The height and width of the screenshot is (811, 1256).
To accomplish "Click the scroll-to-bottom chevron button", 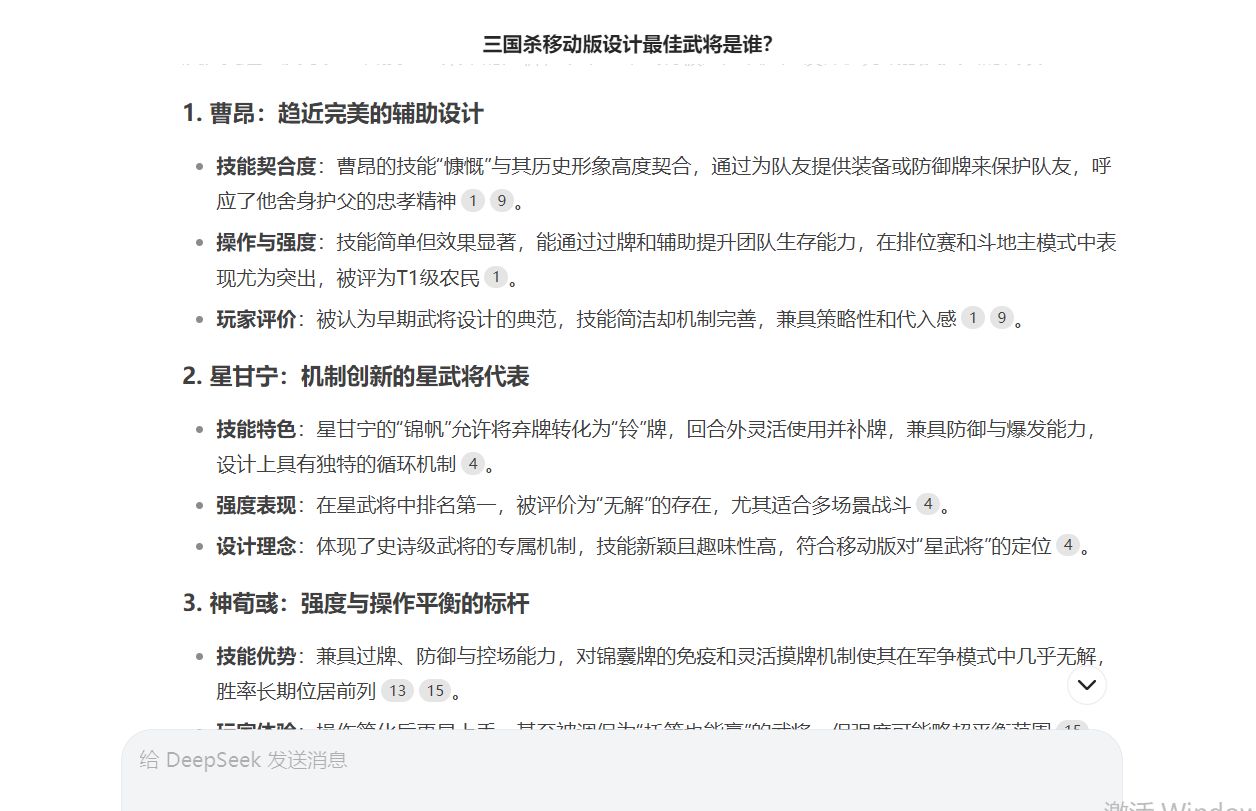I will [1087, 685].
